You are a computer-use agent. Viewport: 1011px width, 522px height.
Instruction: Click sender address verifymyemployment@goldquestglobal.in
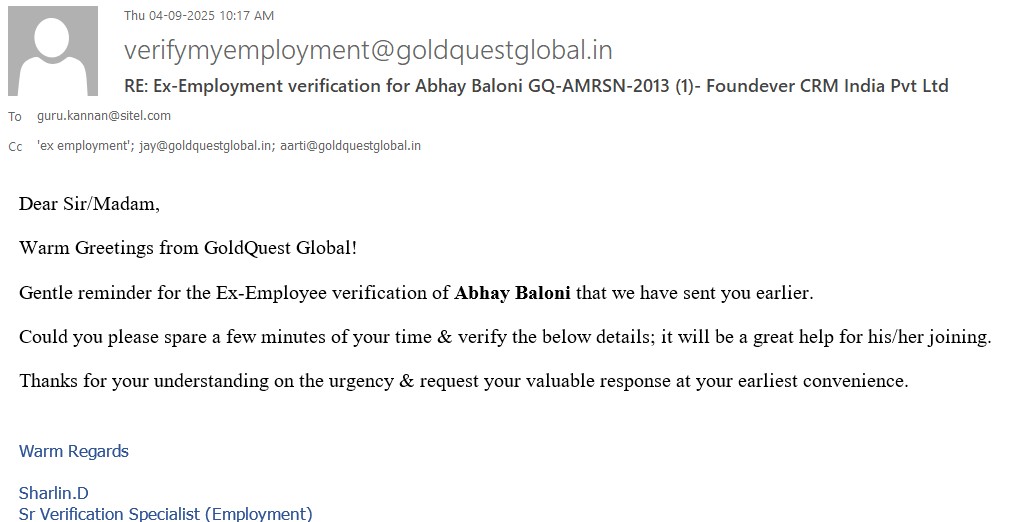point(368,50)
